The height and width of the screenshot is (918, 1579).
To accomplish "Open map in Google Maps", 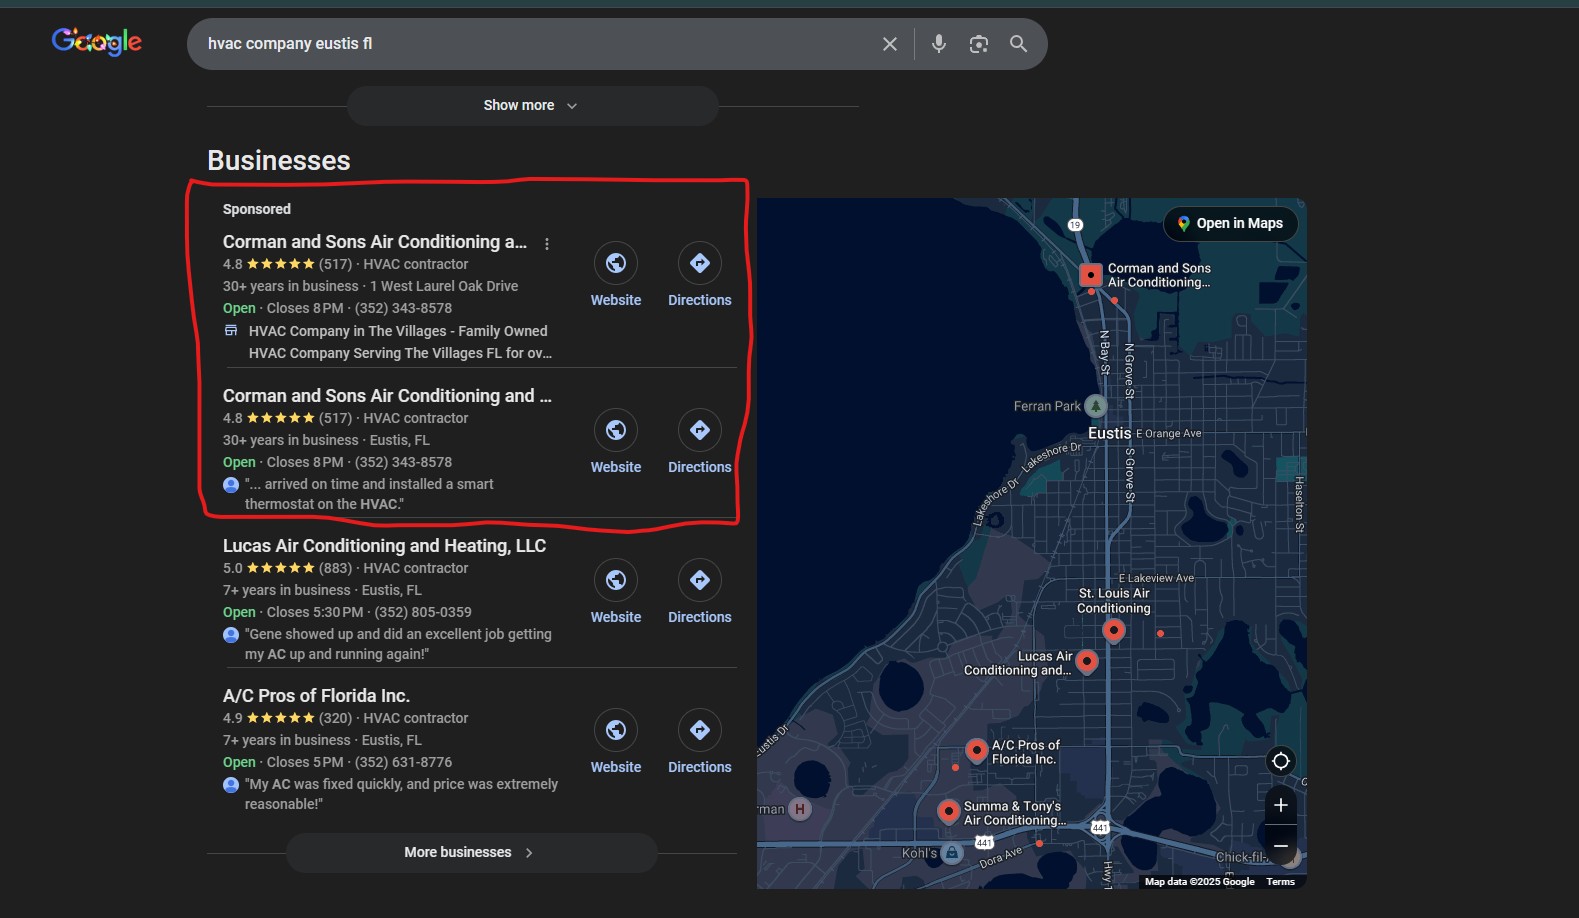I will (x=1230, y=224).
